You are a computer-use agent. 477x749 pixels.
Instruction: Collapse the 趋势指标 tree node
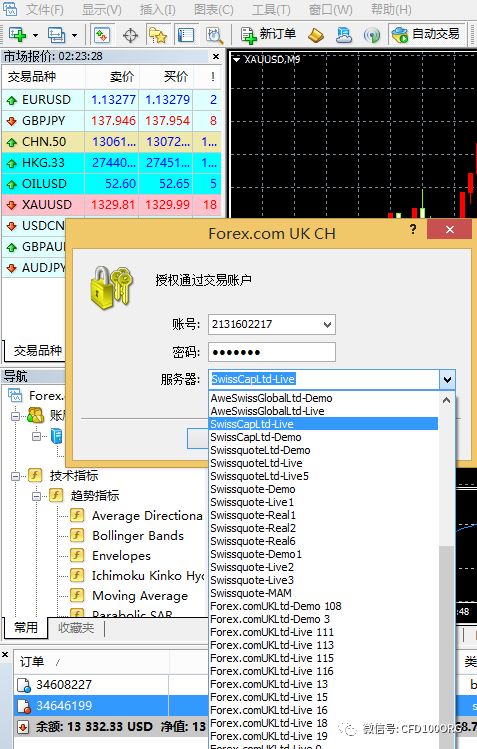coord(37,496)
